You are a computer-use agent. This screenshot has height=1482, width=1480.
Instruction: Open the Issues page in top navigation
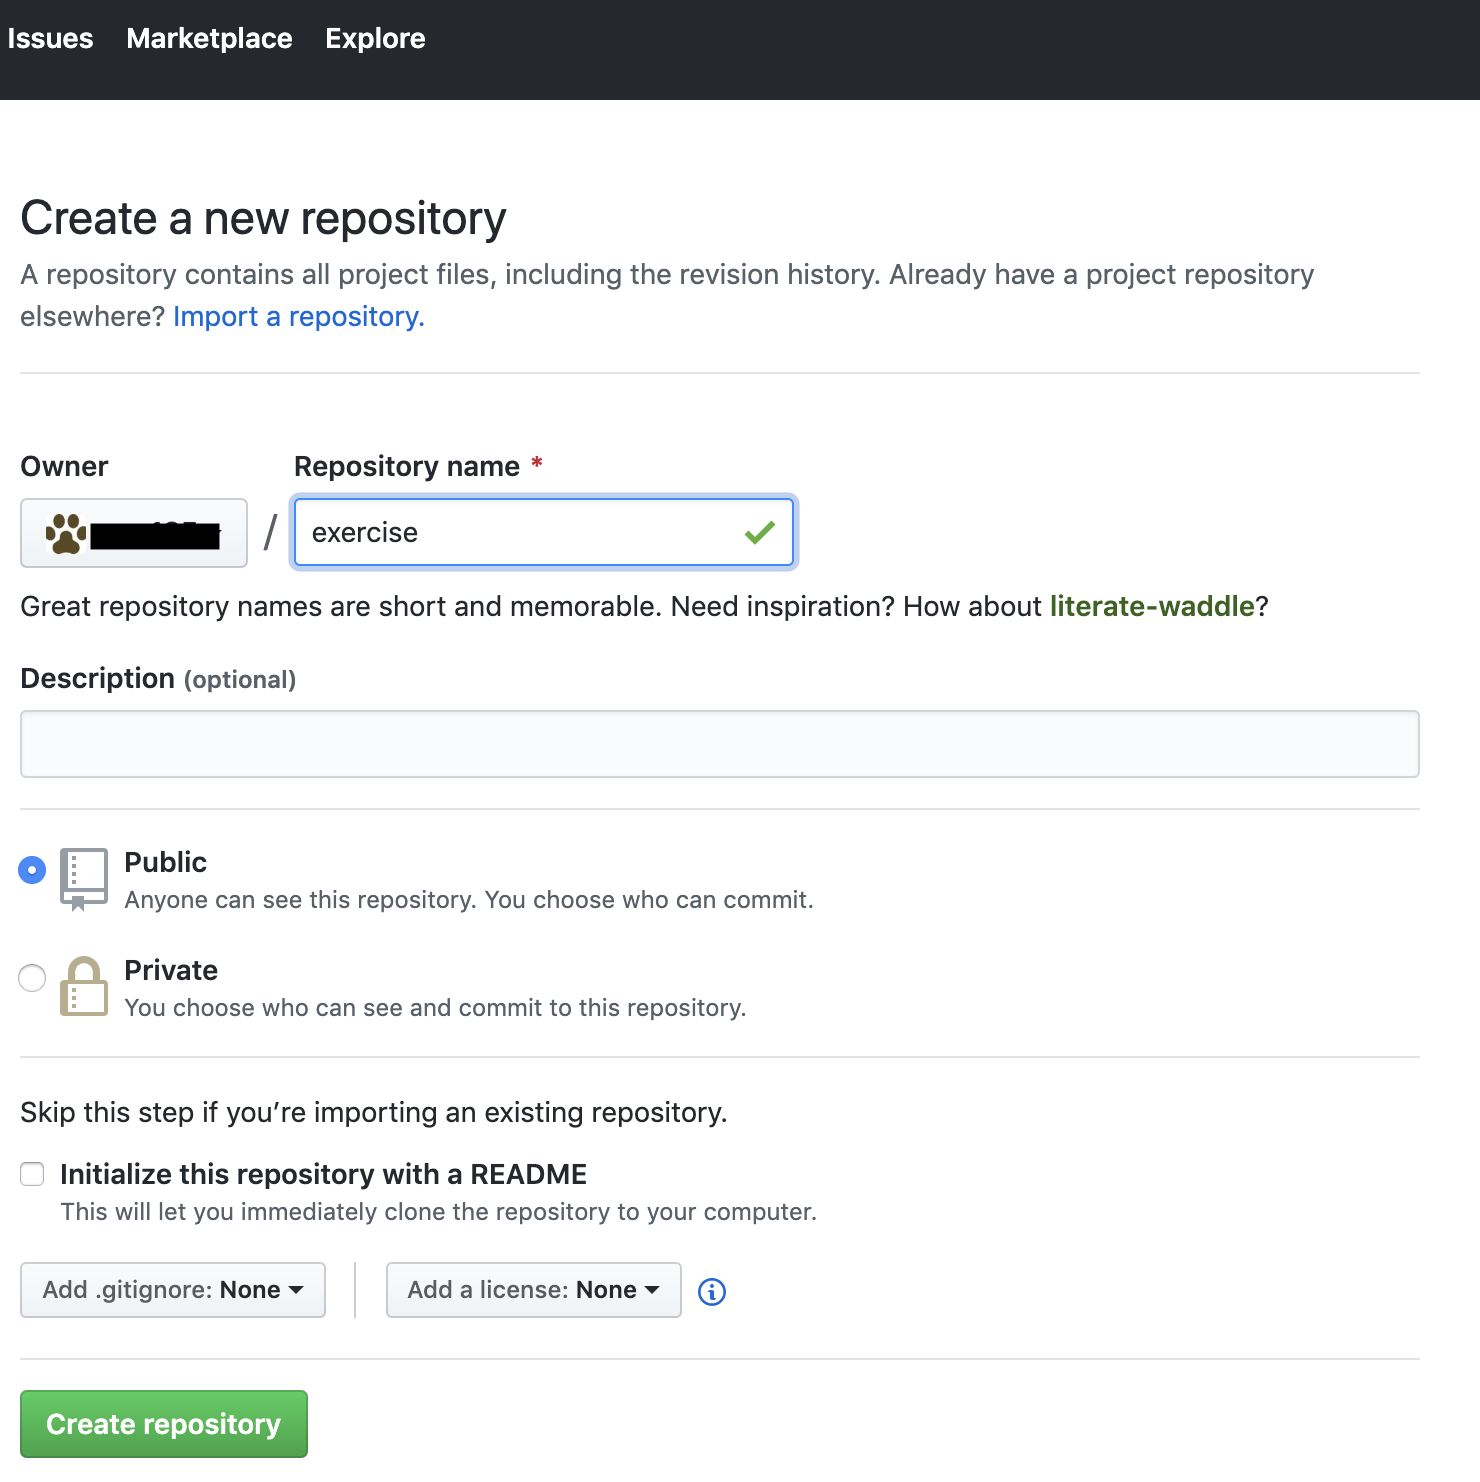pyautogui.click(x=50, y=38)
